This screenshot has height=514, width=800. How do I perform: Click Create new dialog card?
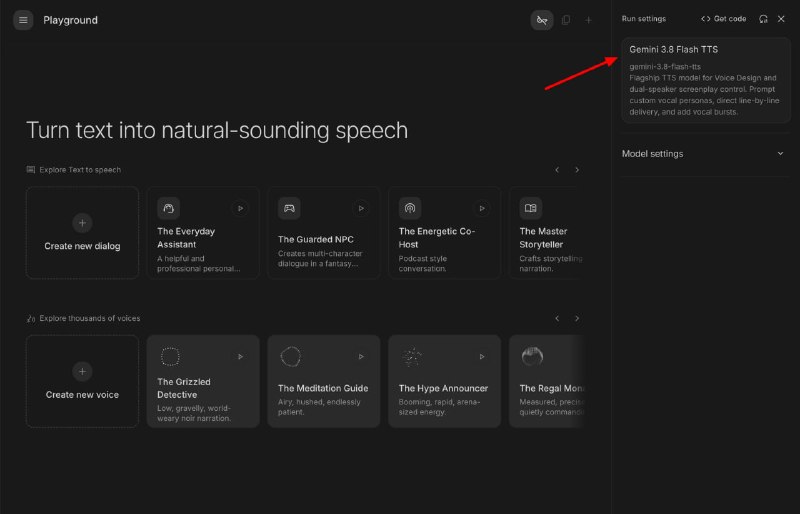pyautogui.click(x=82, y=233)
